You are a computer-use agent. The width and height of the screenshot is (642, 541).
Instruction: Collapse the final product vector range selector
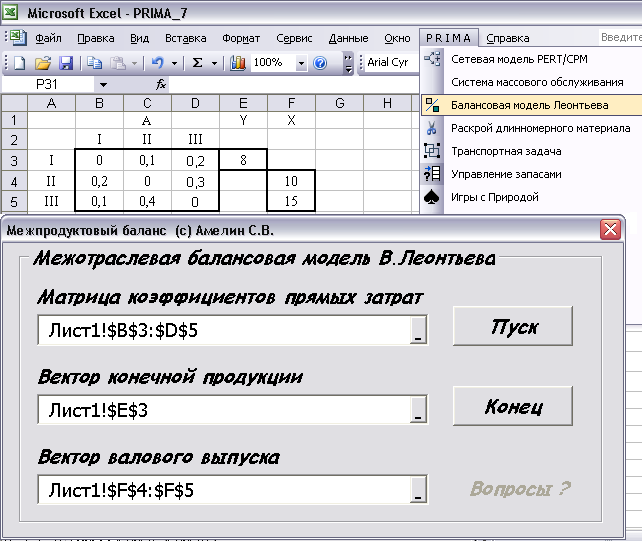pyautogui.click(x=418, y=410)
